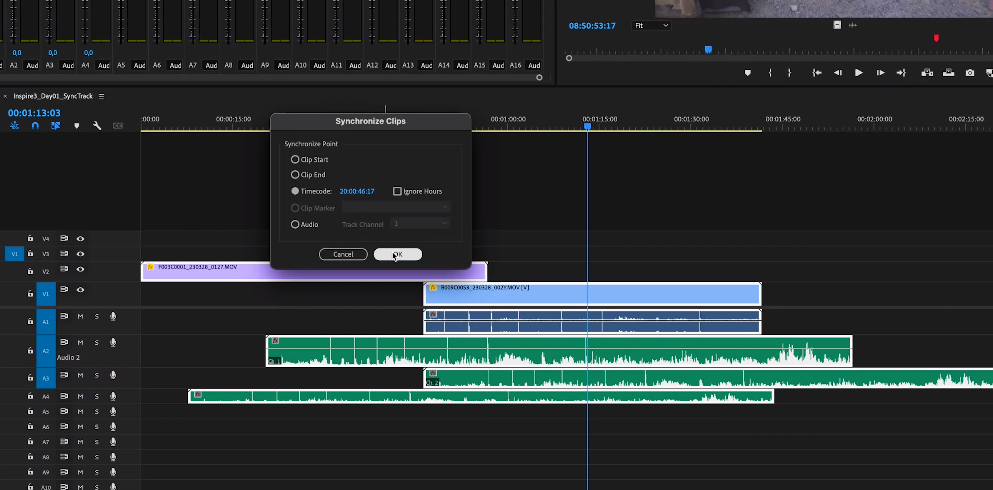Toggle the Linked Selection icon in timeline
The height and width of the screenshot is (490, 993).
pyautogui.click(x=56, y=126)
